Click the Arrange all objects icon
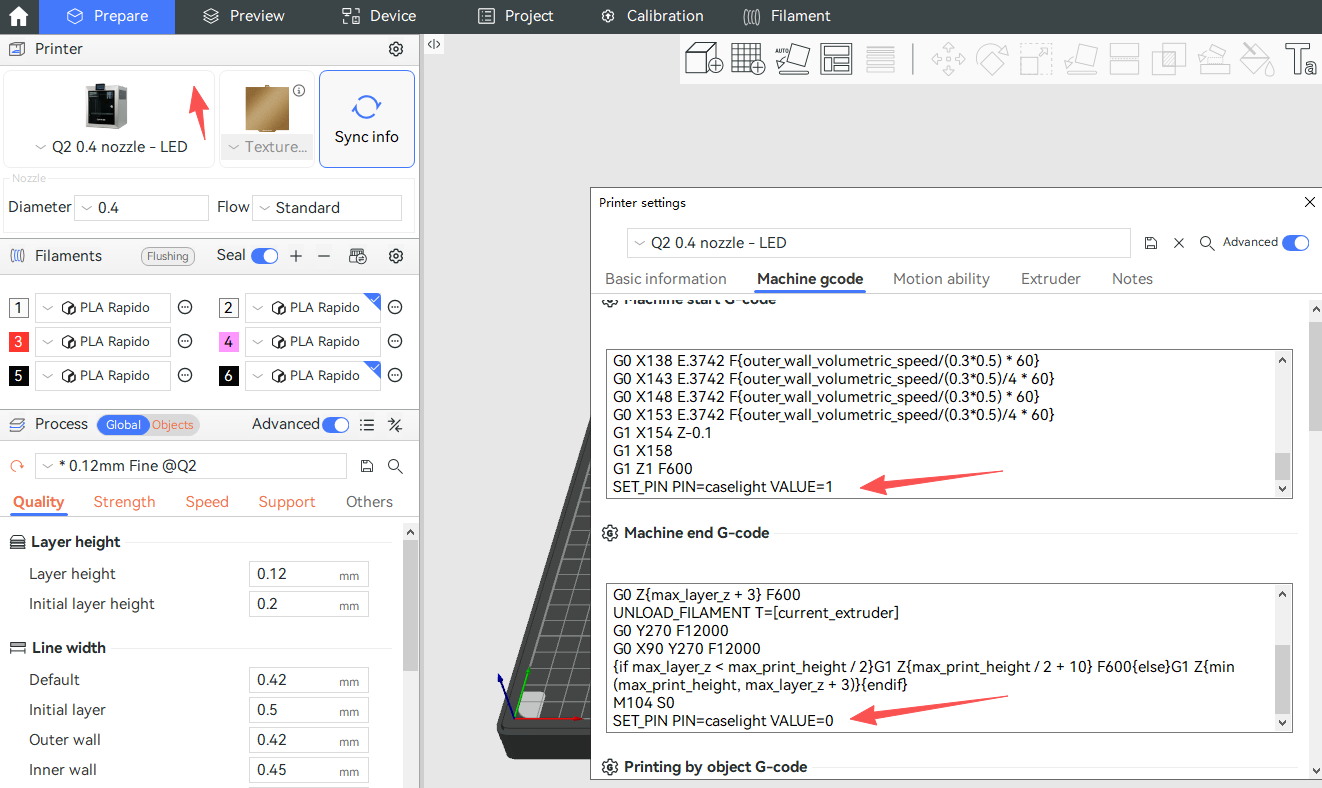Image resolution: width=1322 pixels, height=788 pixels. (x=835, y=58)
